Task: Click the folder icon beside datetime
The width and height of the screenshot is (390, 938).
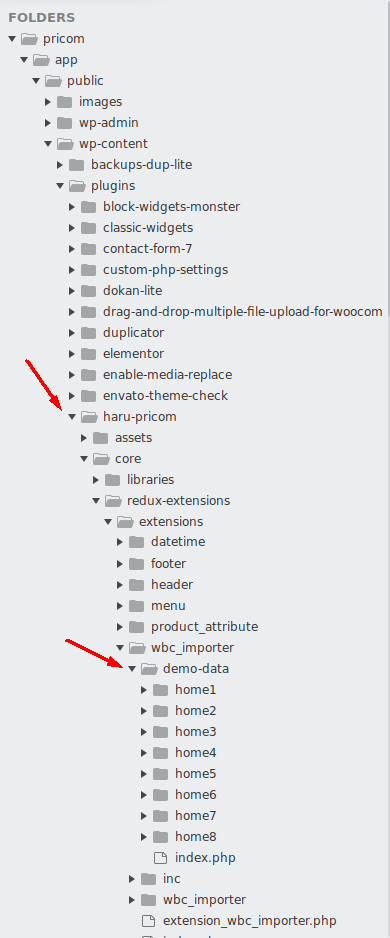Action: [x=136, y=542]
